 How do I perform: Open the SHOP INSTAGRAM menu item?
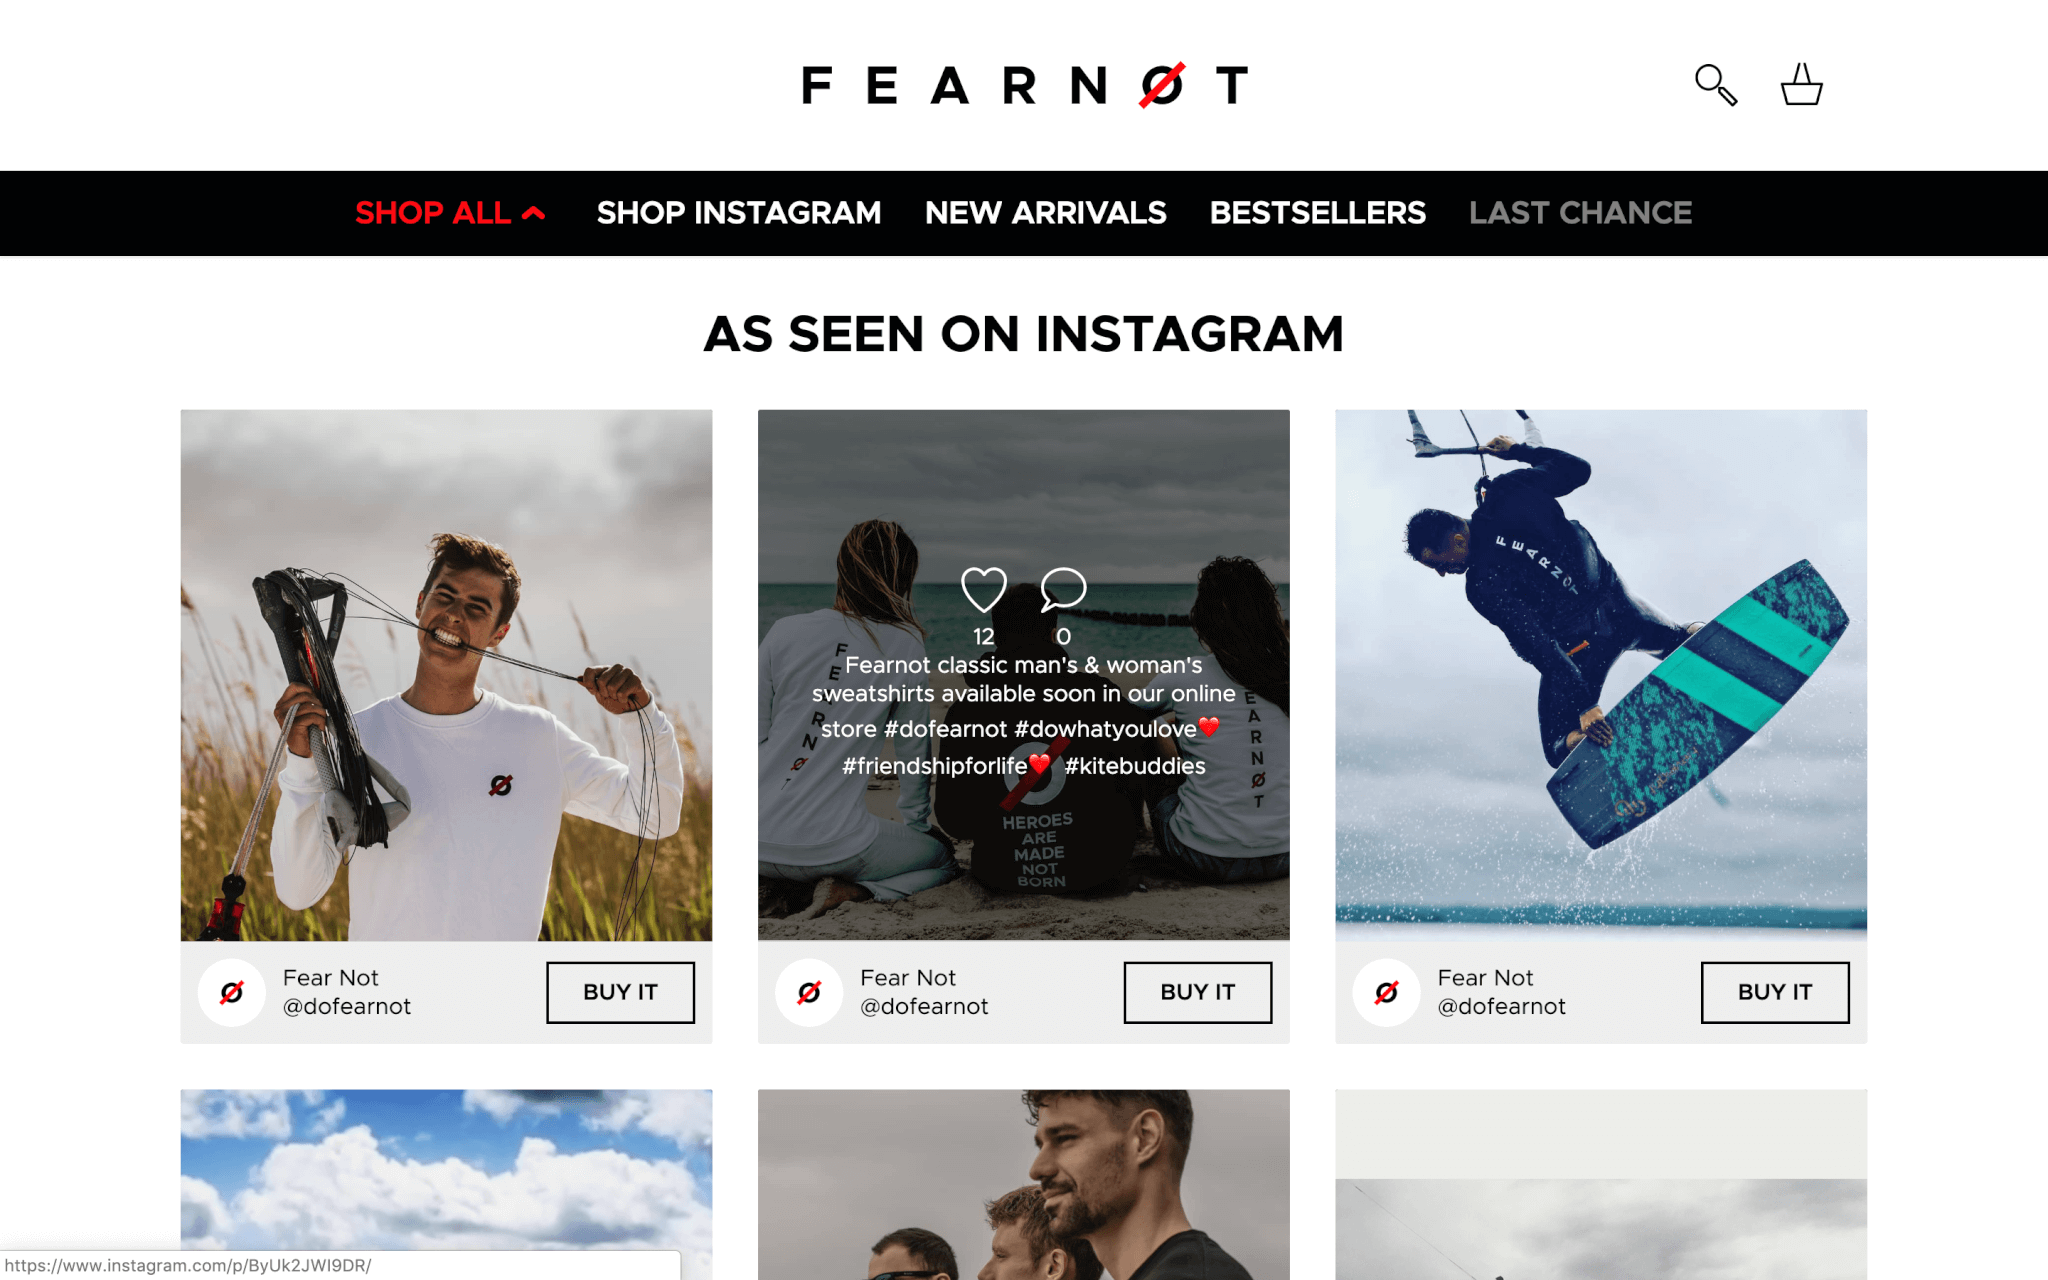[738, 213]
